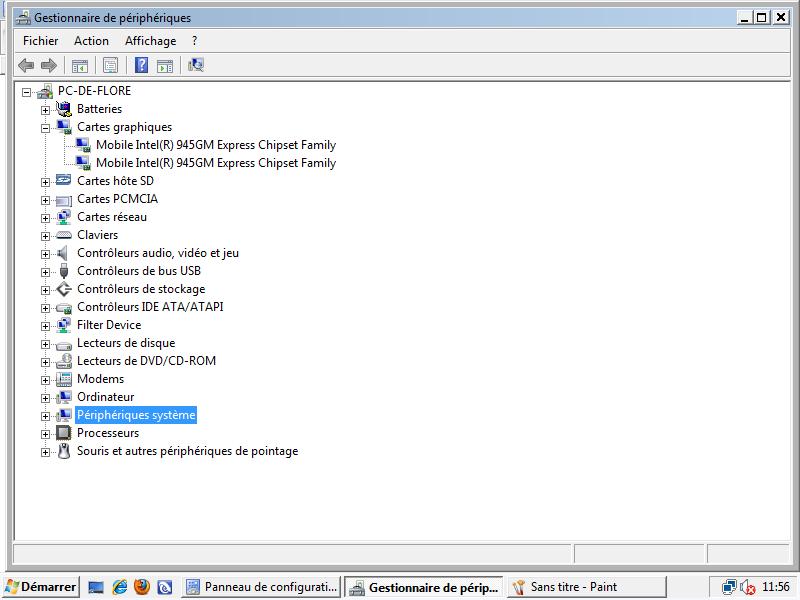This screenshot has height=600, width=800.
Task: Select Lecteurs de DVD/CD-ROM label
Action: point(146,361)
